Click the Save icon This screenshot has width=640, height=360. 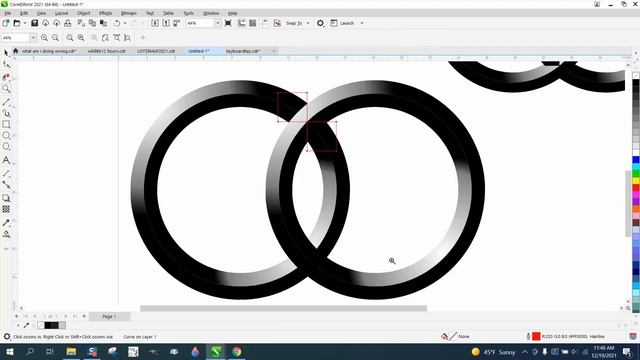pyautogui.click(x=34, y=23)
